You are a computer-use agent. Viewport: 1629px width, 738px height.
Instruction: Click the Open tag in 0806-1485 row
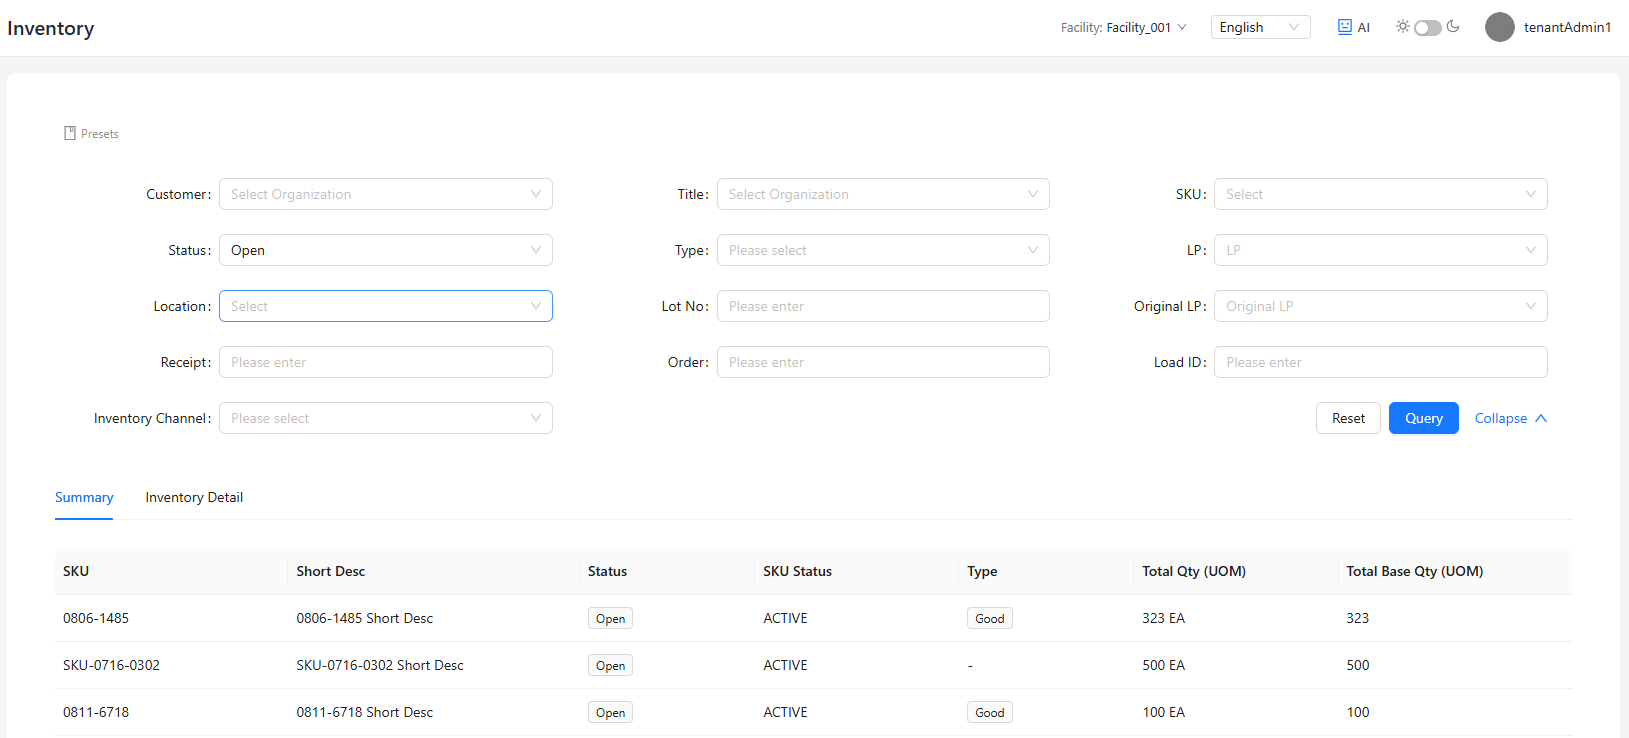pos(610,618)
